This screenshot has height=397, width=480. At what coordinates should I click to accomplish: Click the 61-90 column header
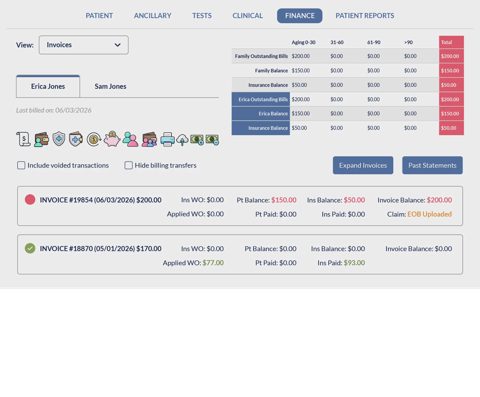click(374, 42)
